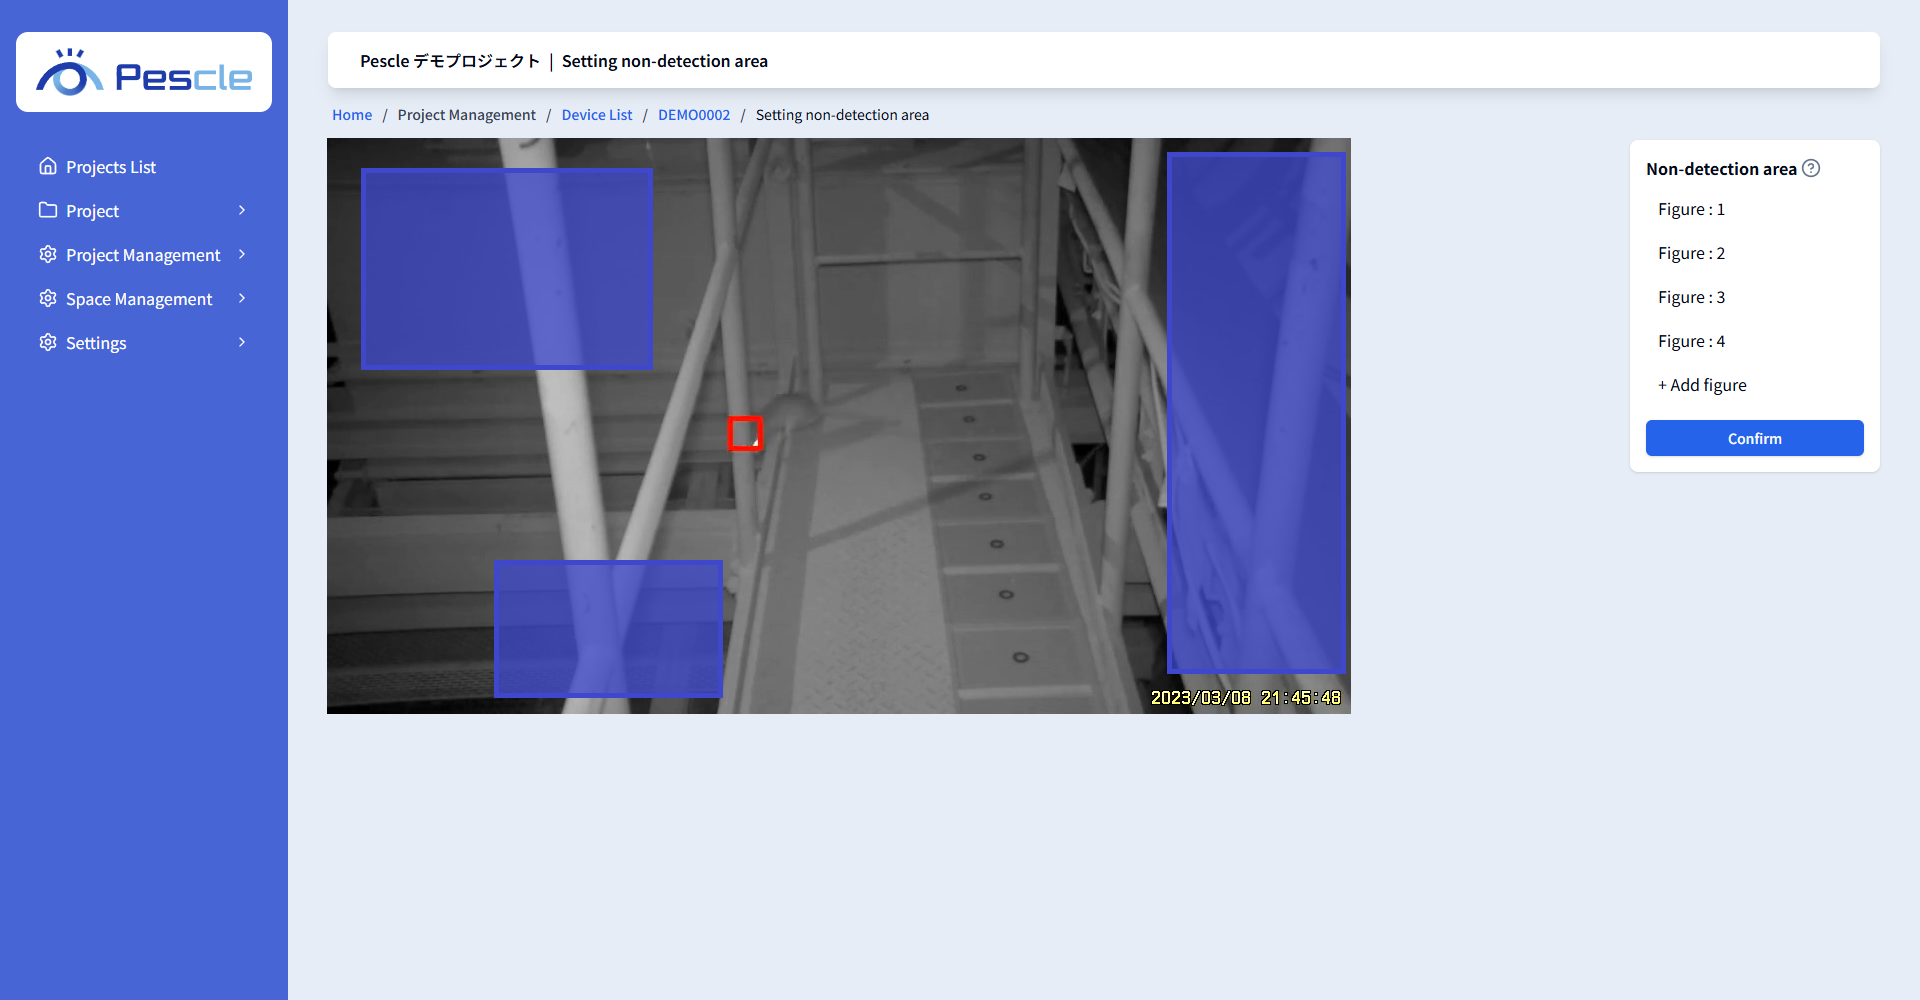Select the tall blue rectangle by the image's right edge
The width and height of the screenshot is (1920, 1000).
[x=1256, y=413]
